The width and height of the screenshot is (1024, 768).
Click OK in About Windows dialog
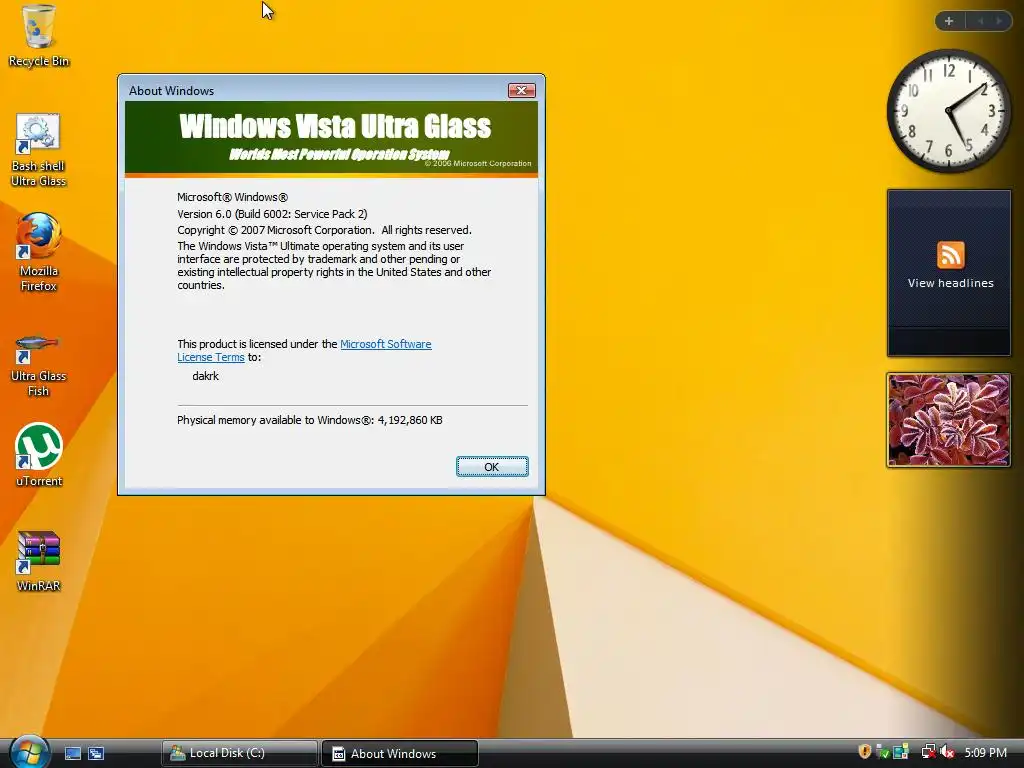[492, 467]
